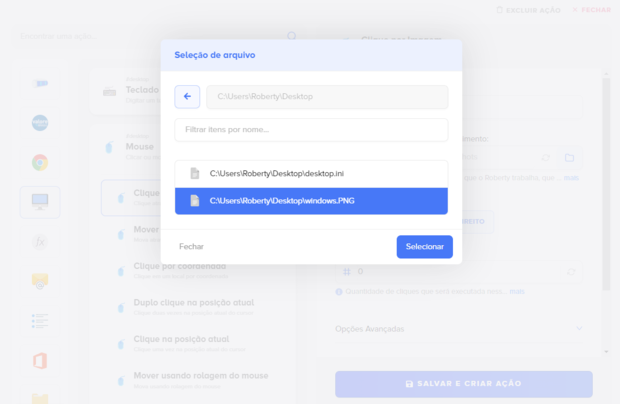Open the fx functions sidebar icon

point(40,242)
